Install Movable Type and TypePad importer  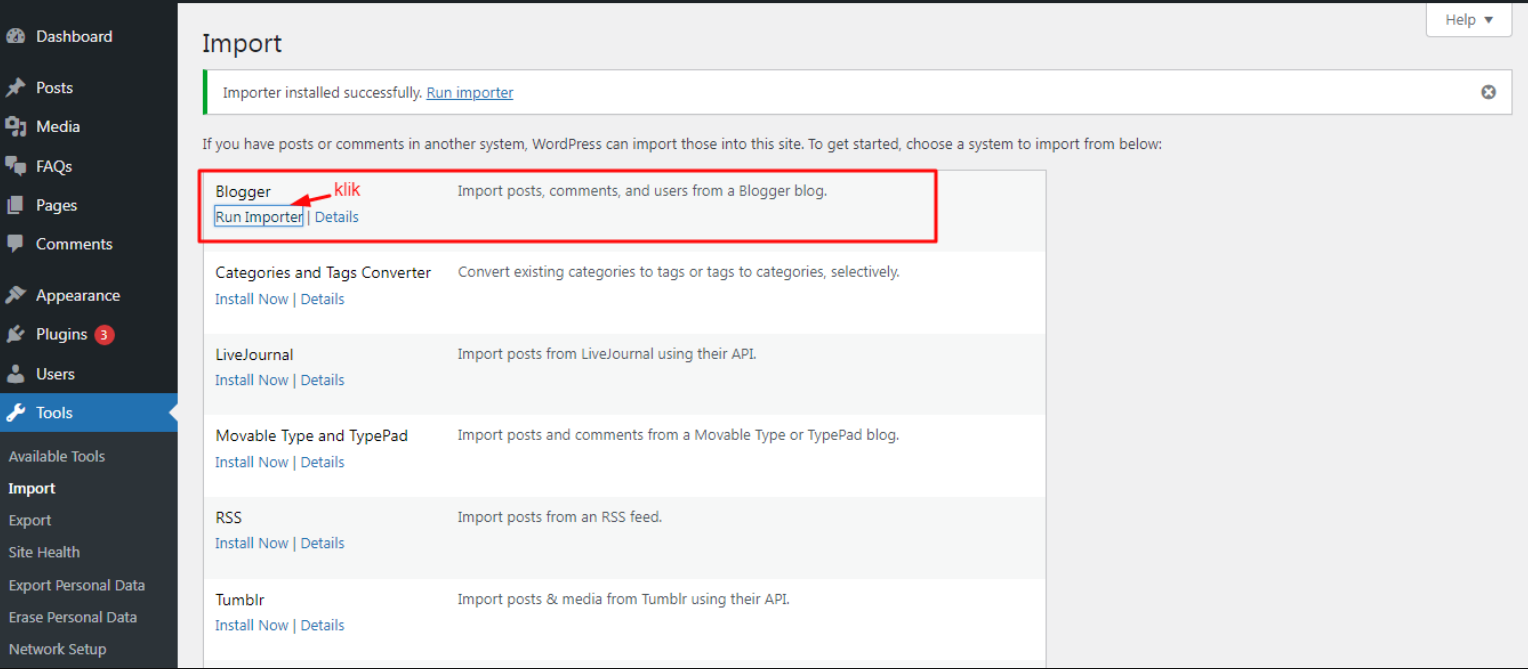(x=252, y=462)
